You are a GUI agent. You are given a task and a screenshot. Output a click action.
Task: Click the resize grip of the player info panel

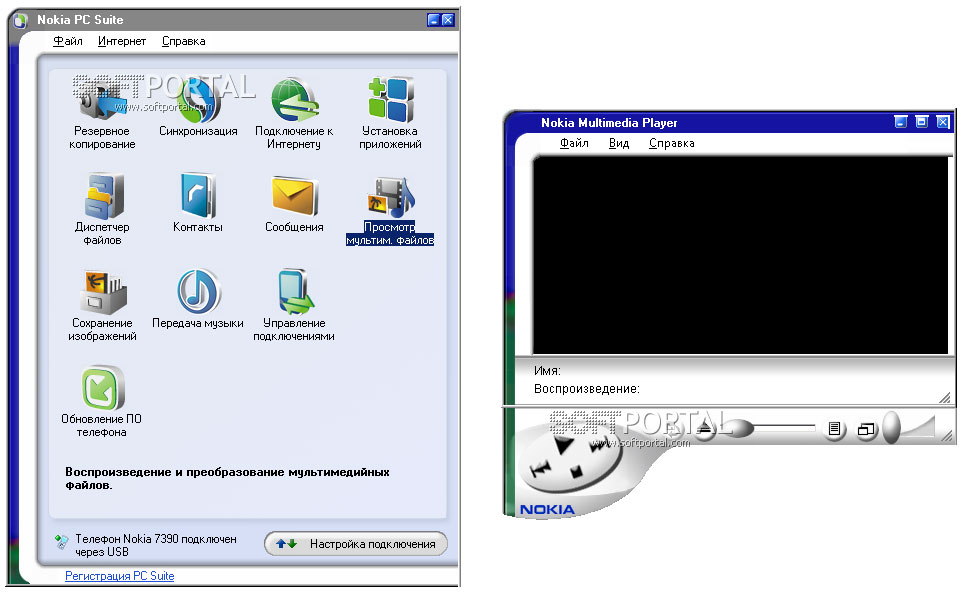tap(945, 397)
